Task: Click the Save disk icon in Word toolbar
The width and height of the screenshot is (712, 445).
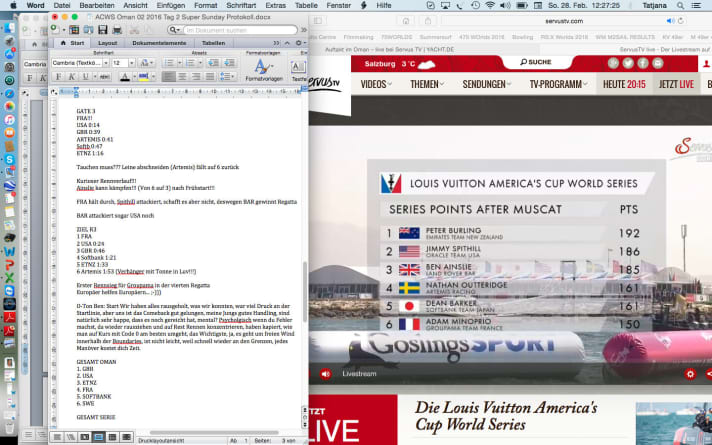Action: (x=103, y=30)
